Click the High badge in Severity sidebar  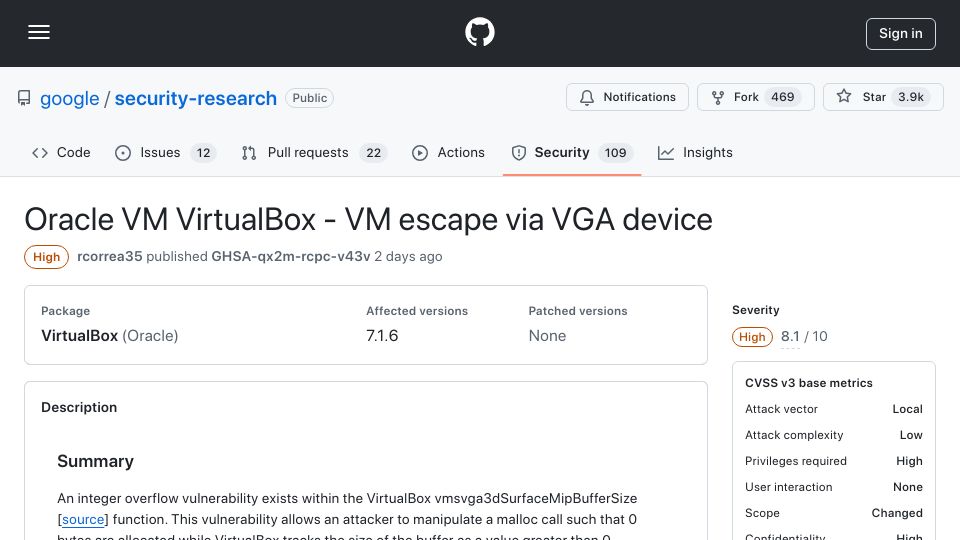coord(752,337)
